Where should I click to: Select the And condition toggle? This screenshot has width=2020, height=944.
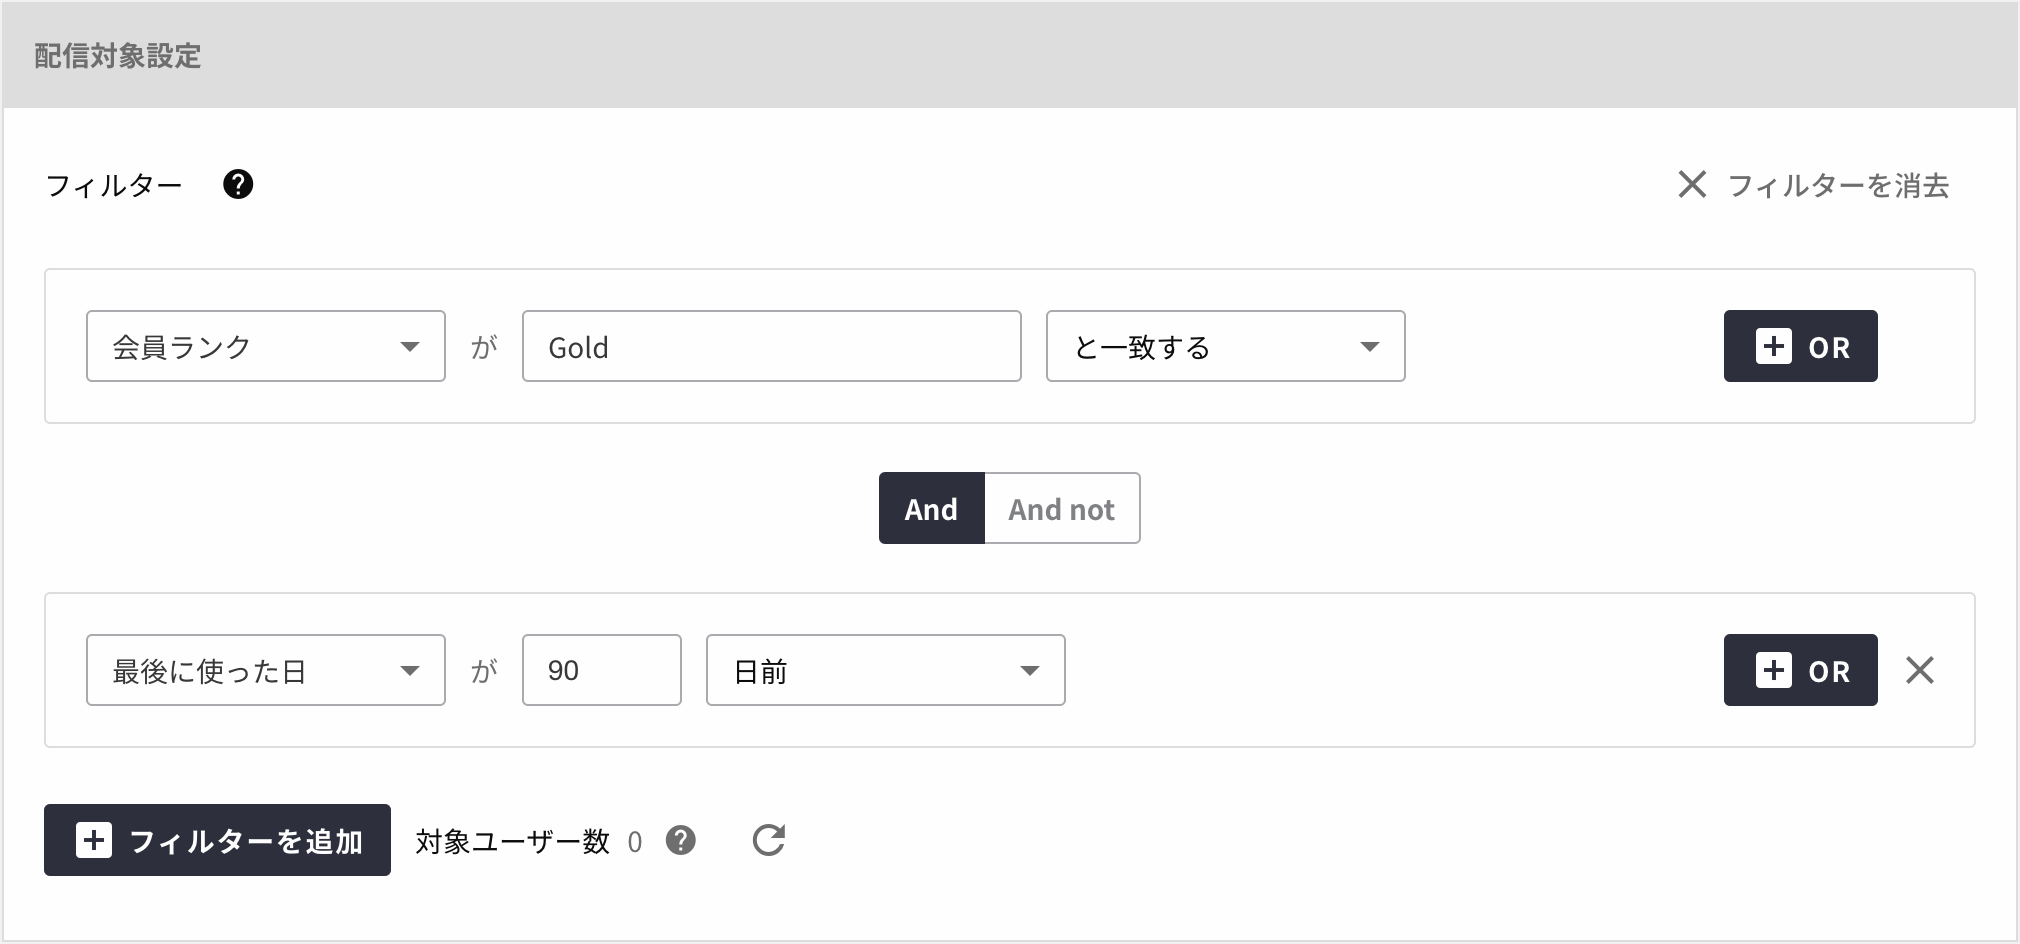[931, 509]
